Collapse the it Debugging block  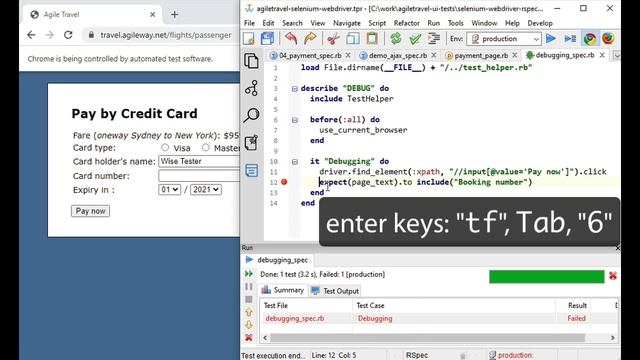pos(295,162)
